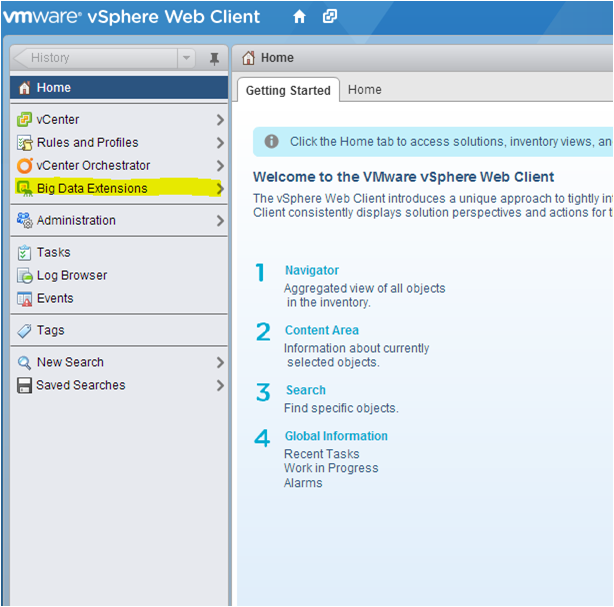Image resolution: width=614 pixels, height=607 pixels.
Task: Click the home icon in top banner
Action: pos(299,16)
